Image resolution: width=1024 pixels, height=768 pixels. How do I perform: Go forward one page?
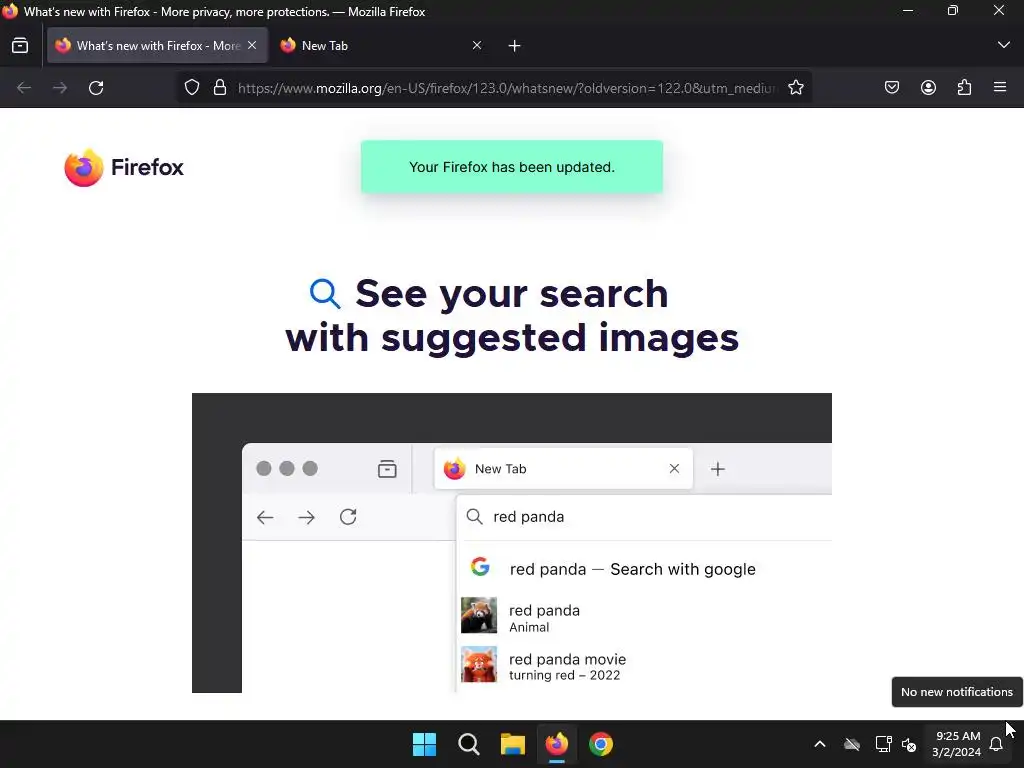(x=60, y=88)
